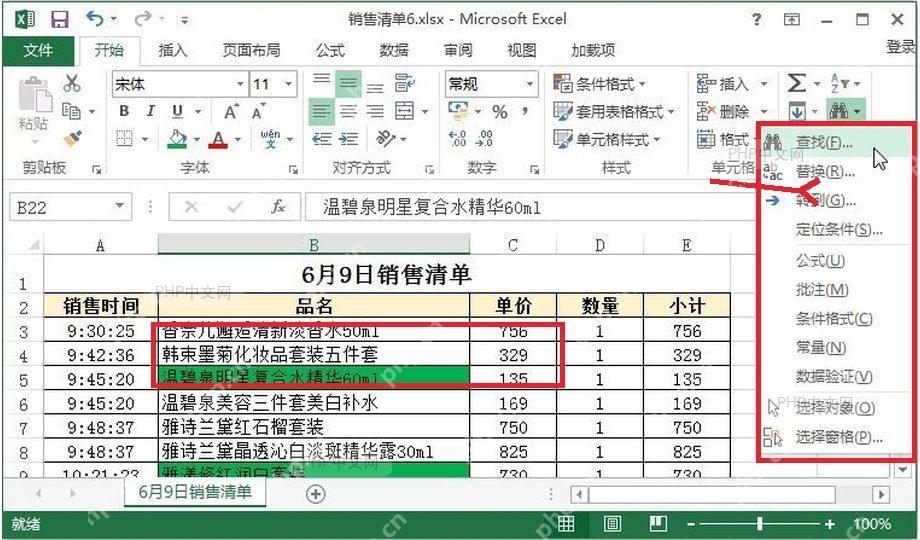Toggle Italic formatting
The width and height of the screenshot is (920, 540).
pyautogui.click(x=151, y=111)
